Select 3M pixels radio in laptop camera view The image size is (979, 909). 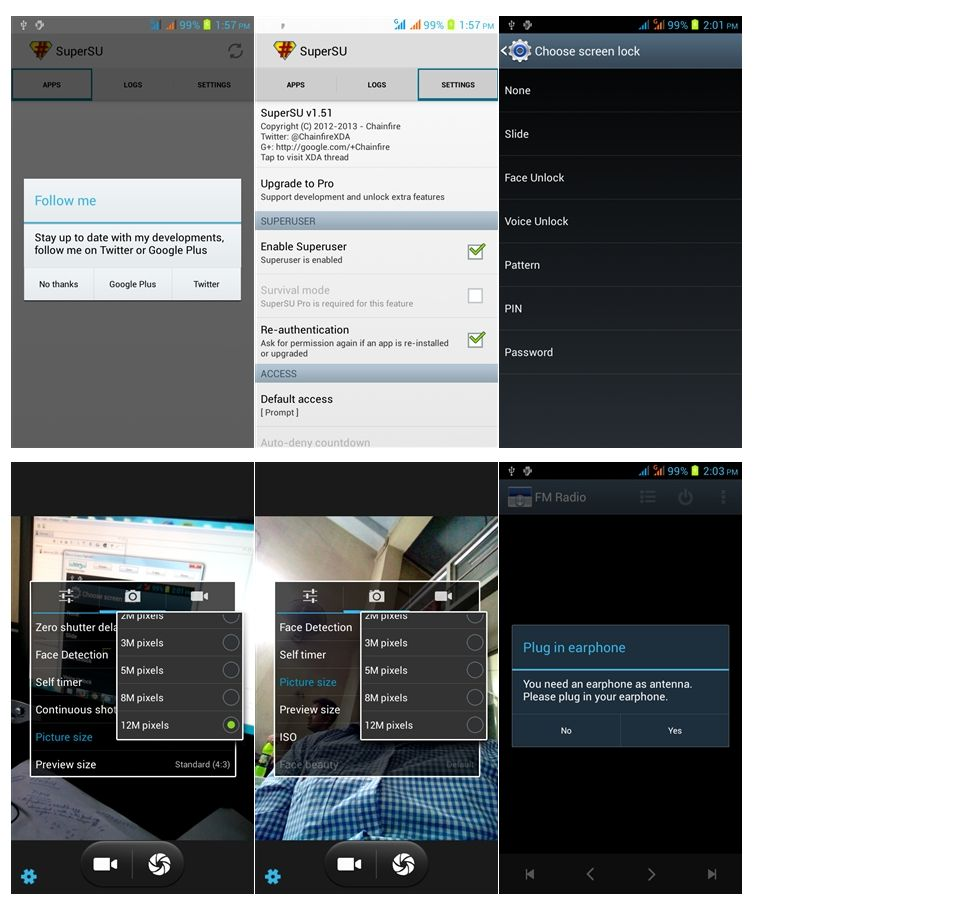click(231, 642)
